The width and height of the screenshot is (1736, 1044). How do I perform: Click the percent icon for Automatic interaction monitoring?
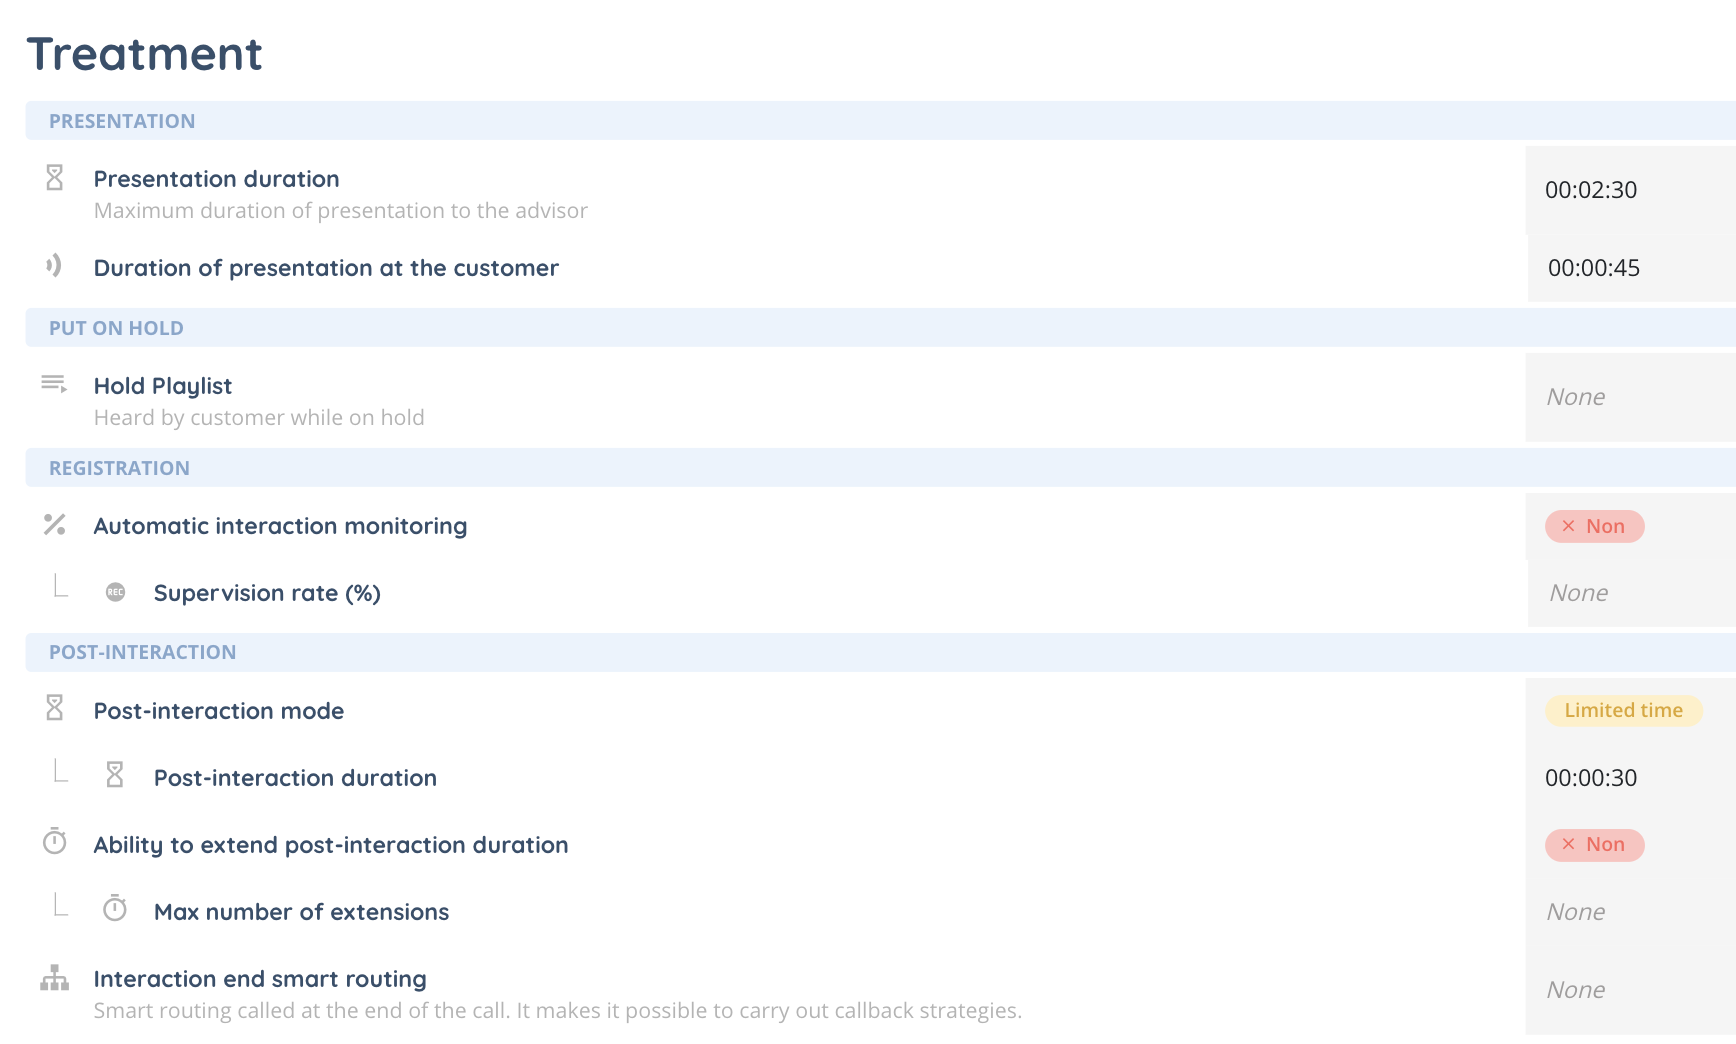(x=55, y=524)
